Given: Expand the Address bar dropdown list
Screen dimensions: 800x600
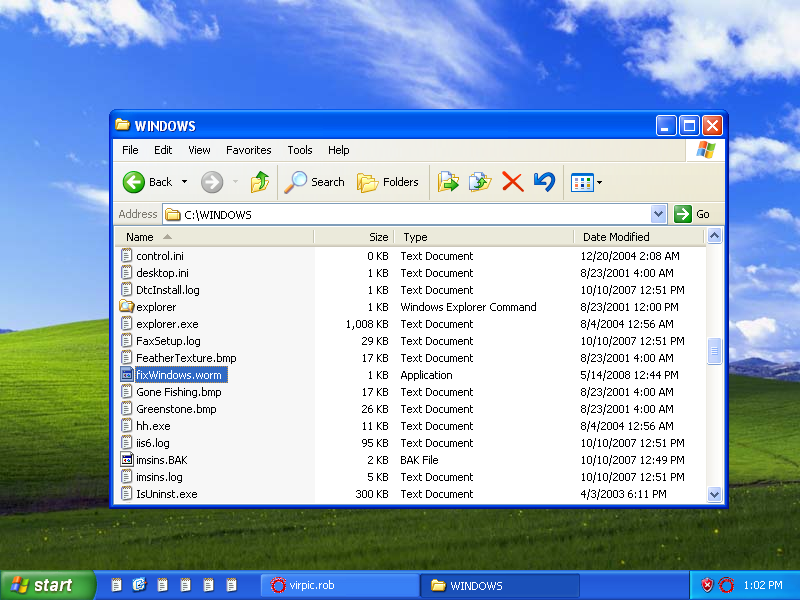Looking at the screenshot, I should (x=658, y=214).
